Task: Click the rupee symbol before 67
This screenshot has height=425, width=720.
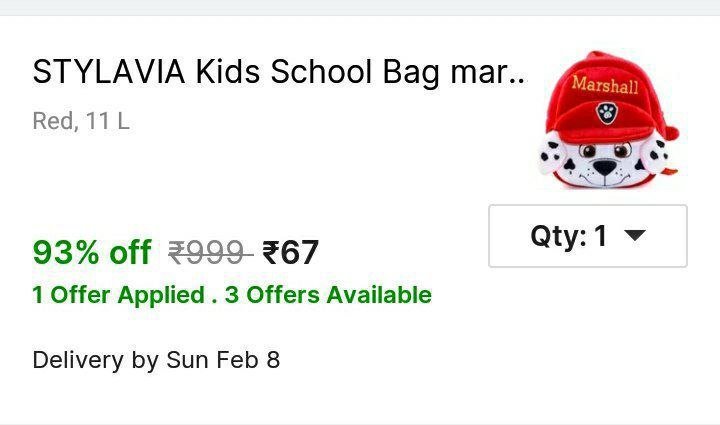Action: pos(270,252)
